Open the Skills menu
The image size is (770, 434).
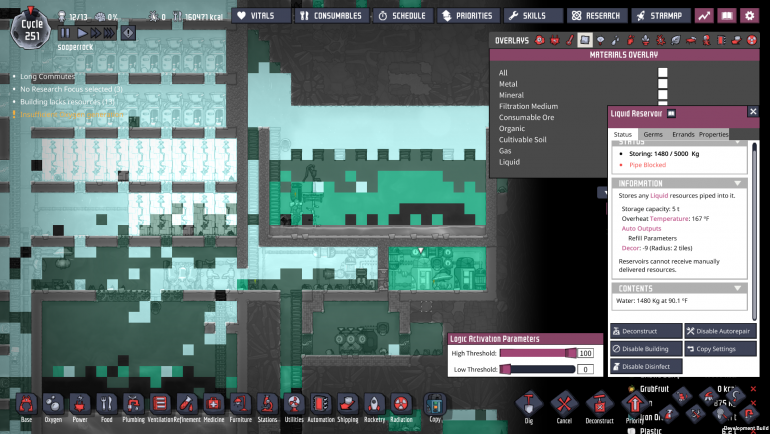[533, 16]
